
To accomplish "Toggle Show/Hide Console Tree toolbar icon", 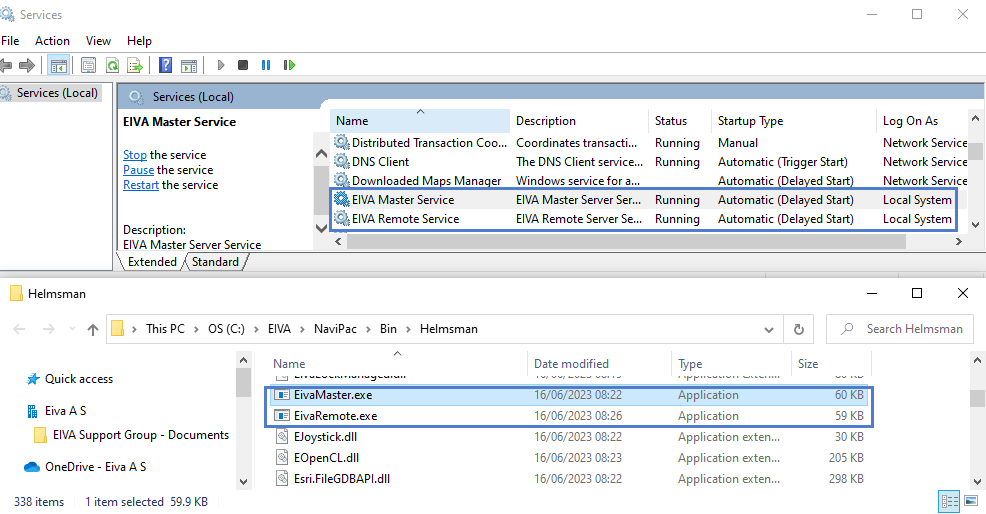I will 58,65.
